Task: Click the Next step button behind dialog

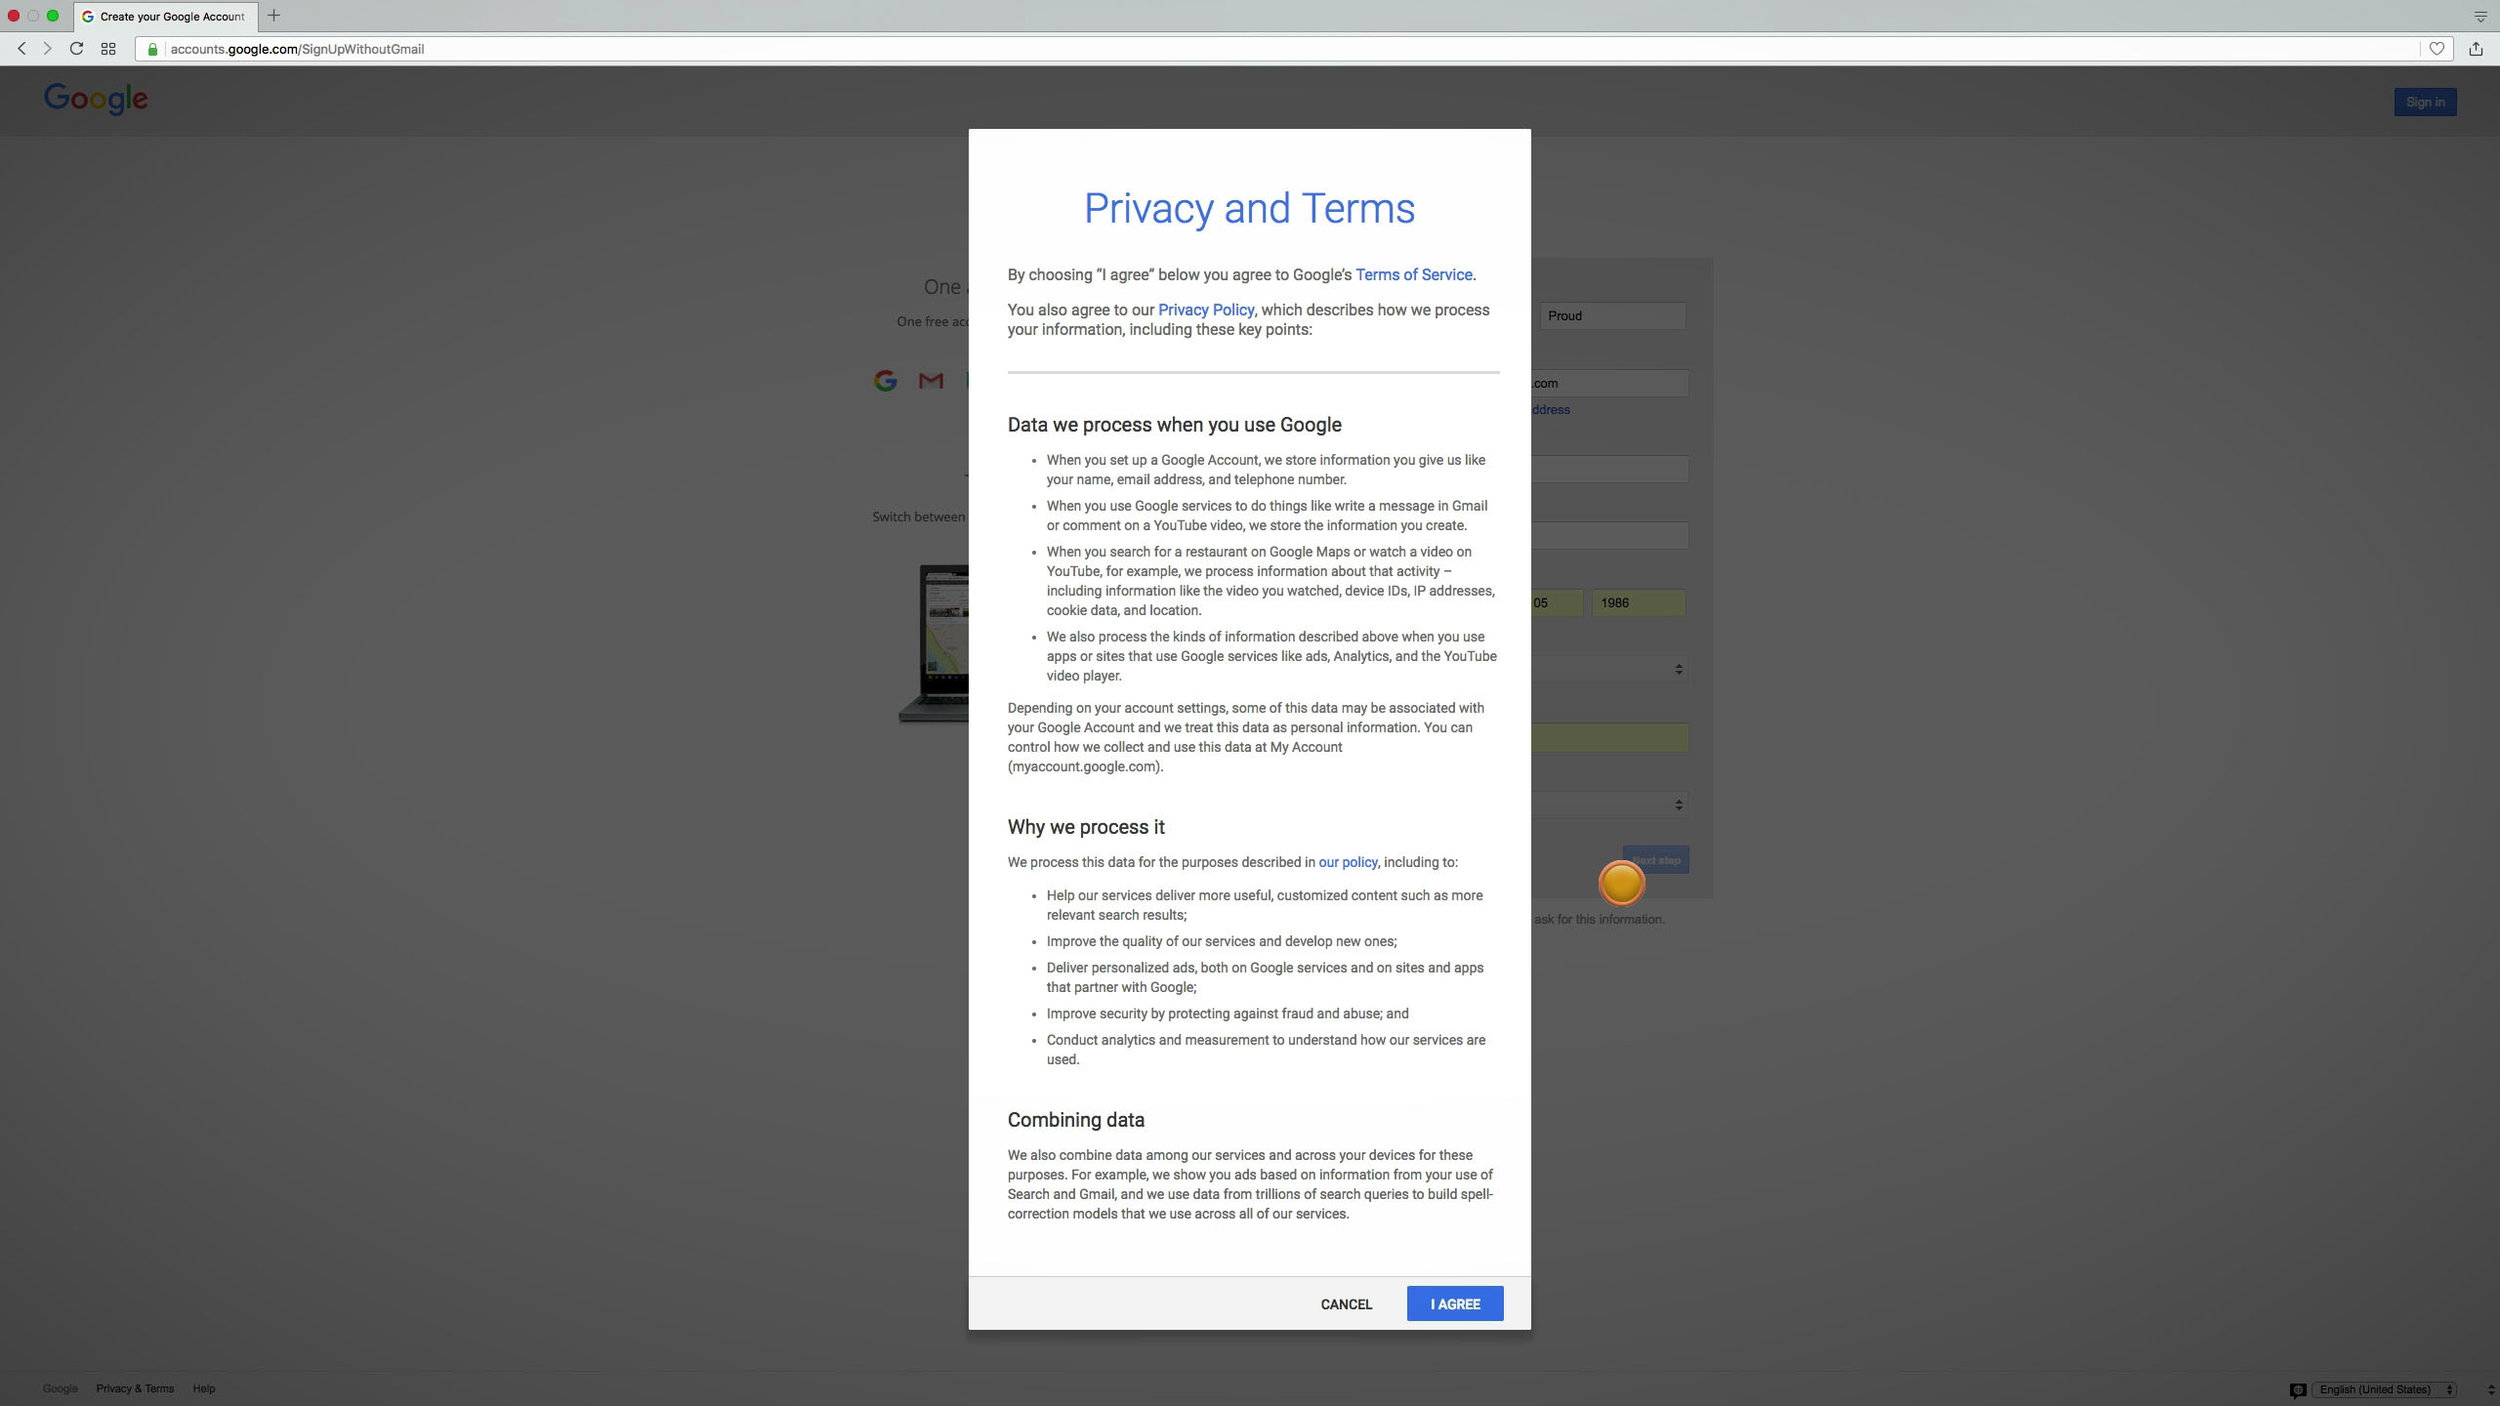Action: click(x=1656, y=860)
